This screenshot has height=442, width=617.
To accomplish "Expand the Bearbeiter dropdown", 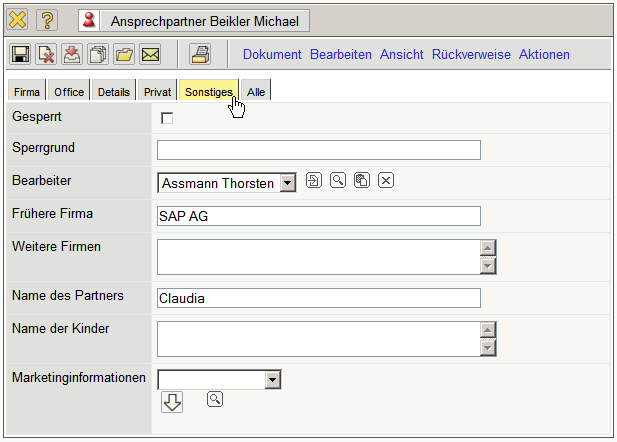I will [x=288, y=183].
